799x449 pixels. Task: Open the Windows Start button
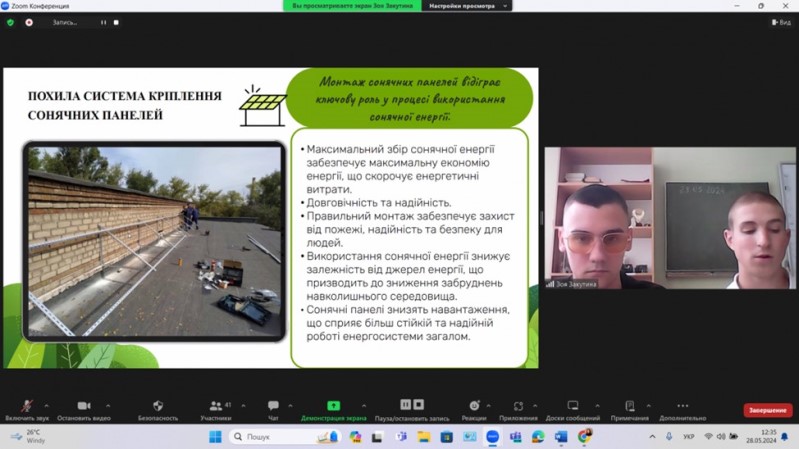pyautogui.click(x=216, y=437)
